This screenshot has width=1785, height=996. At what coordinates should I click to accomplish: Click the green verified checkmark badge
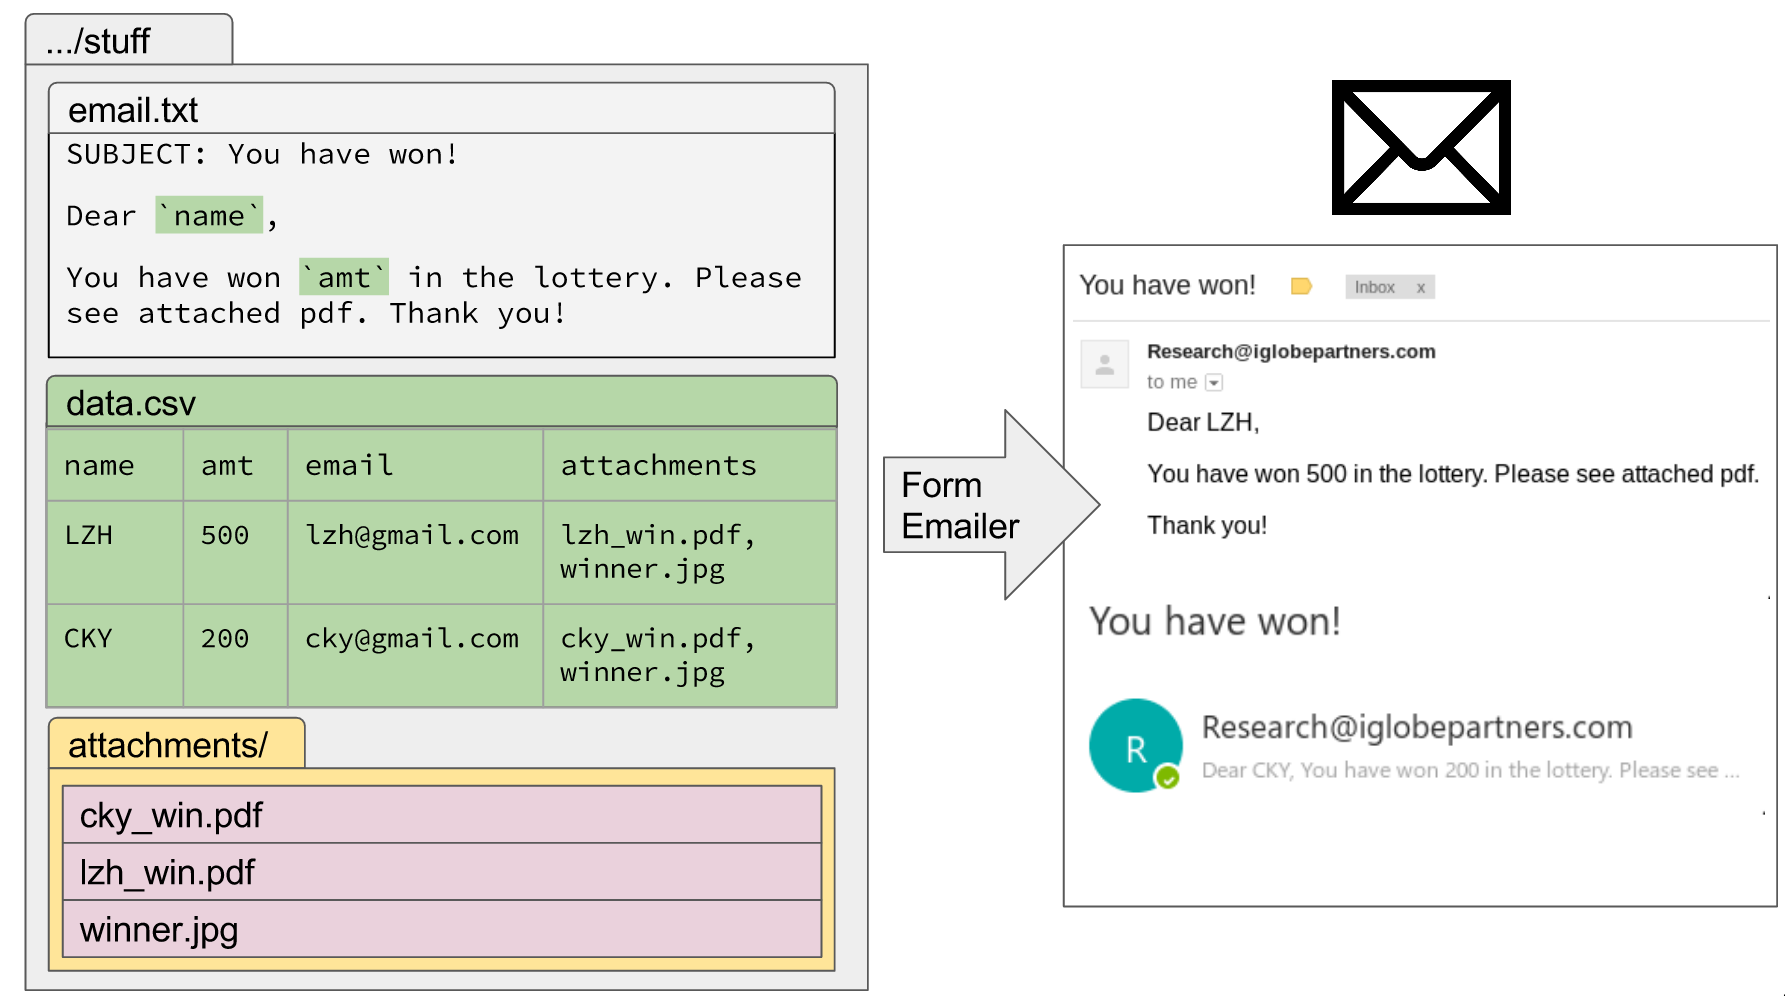tap(1167, 777)
